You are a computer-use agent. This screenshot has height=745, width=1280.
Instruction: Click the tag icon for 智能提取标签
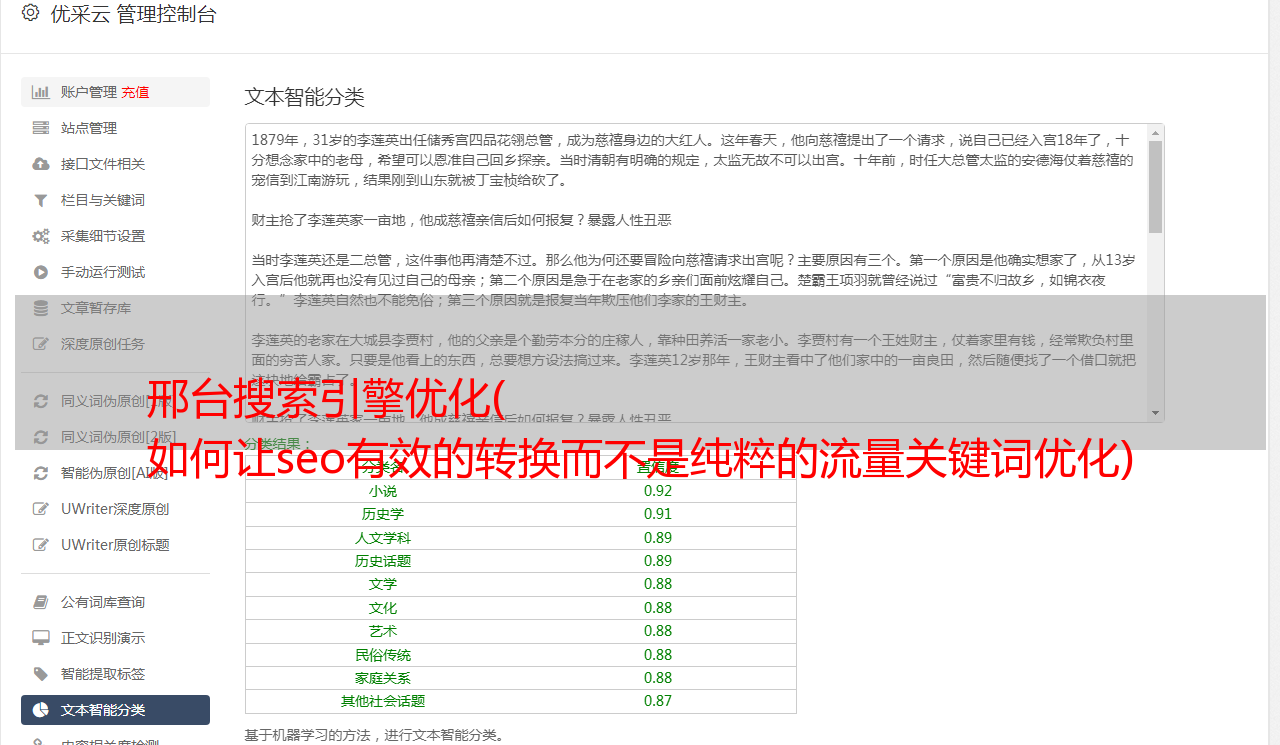[41, 674]
